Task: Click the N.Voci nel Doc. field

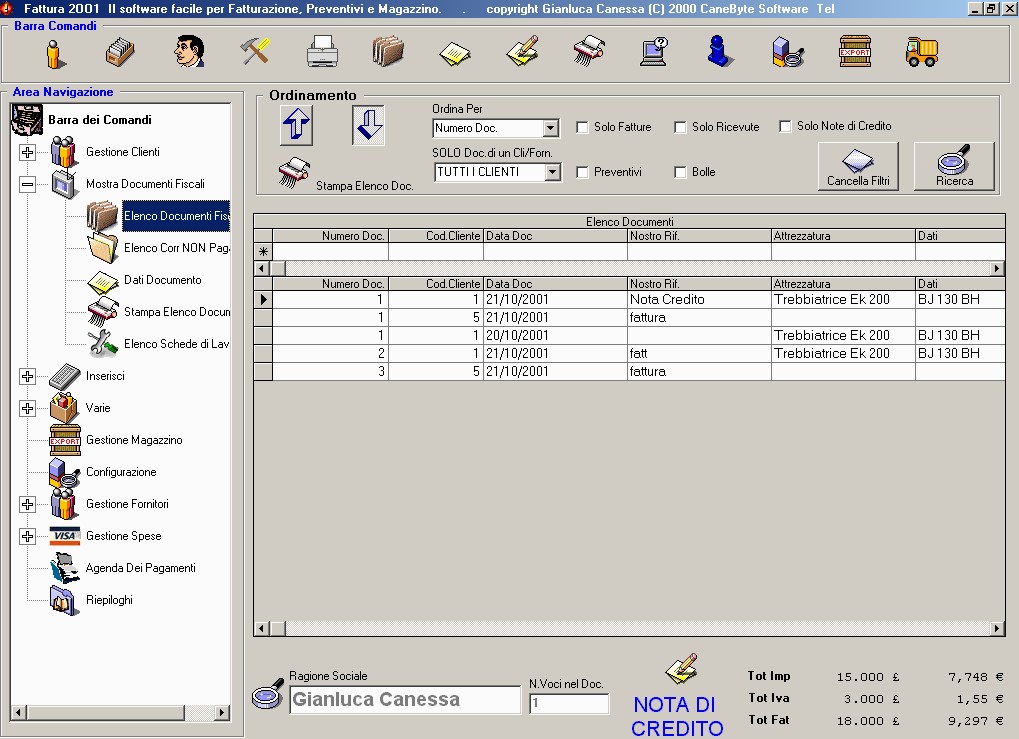Action: (x=569, y=703)
